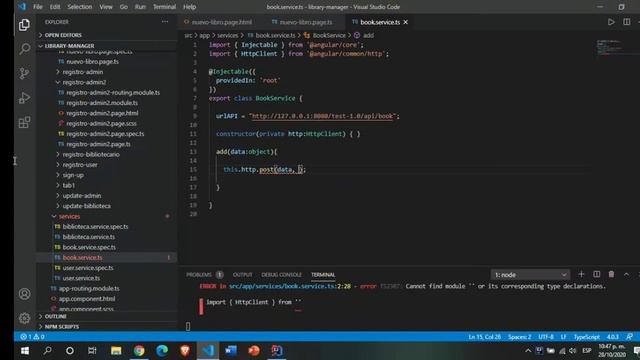Open Explorer more actions ellipsis

[x=165, y=22]
